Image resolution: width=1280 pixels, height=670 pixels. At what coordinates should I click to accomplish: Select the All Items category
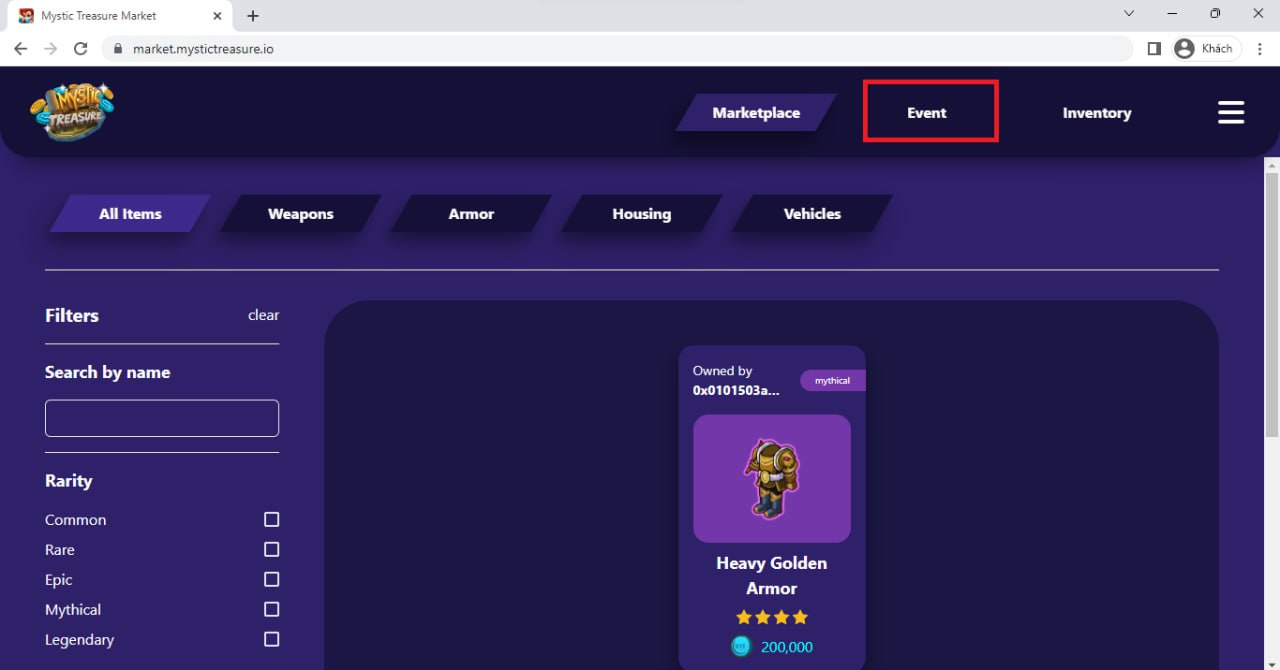pyautogui.click(x=130, y=213)
